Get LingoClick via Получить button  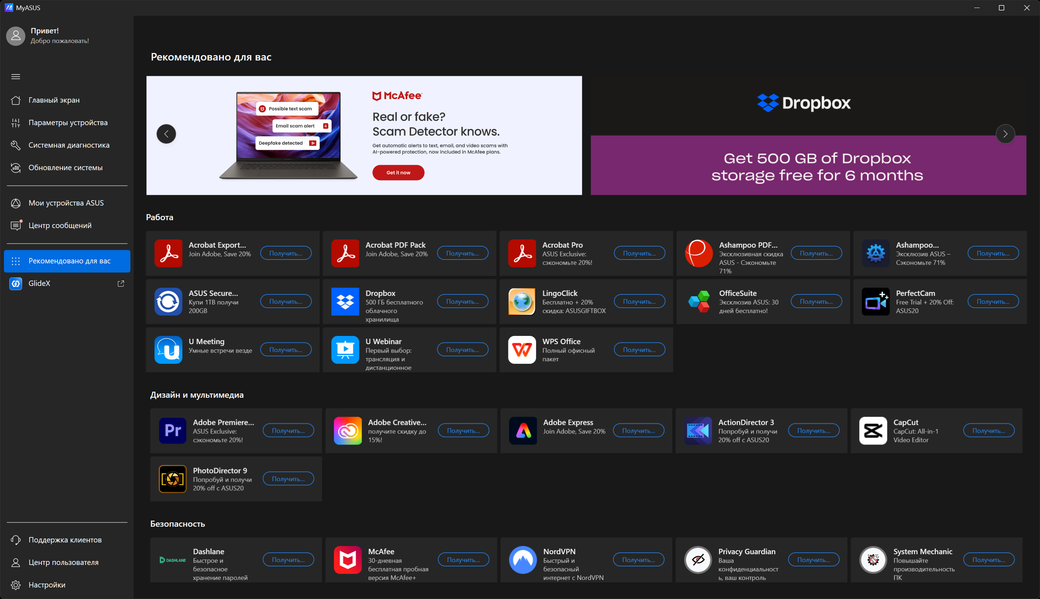(639, 302)
